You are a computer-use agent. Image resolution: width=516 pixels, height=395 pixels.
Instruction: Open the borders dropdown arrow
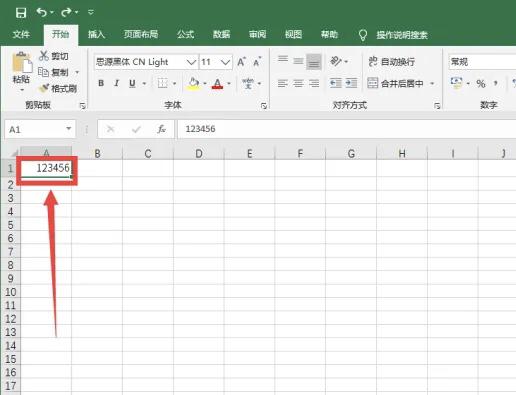click(x=174, y=83)
